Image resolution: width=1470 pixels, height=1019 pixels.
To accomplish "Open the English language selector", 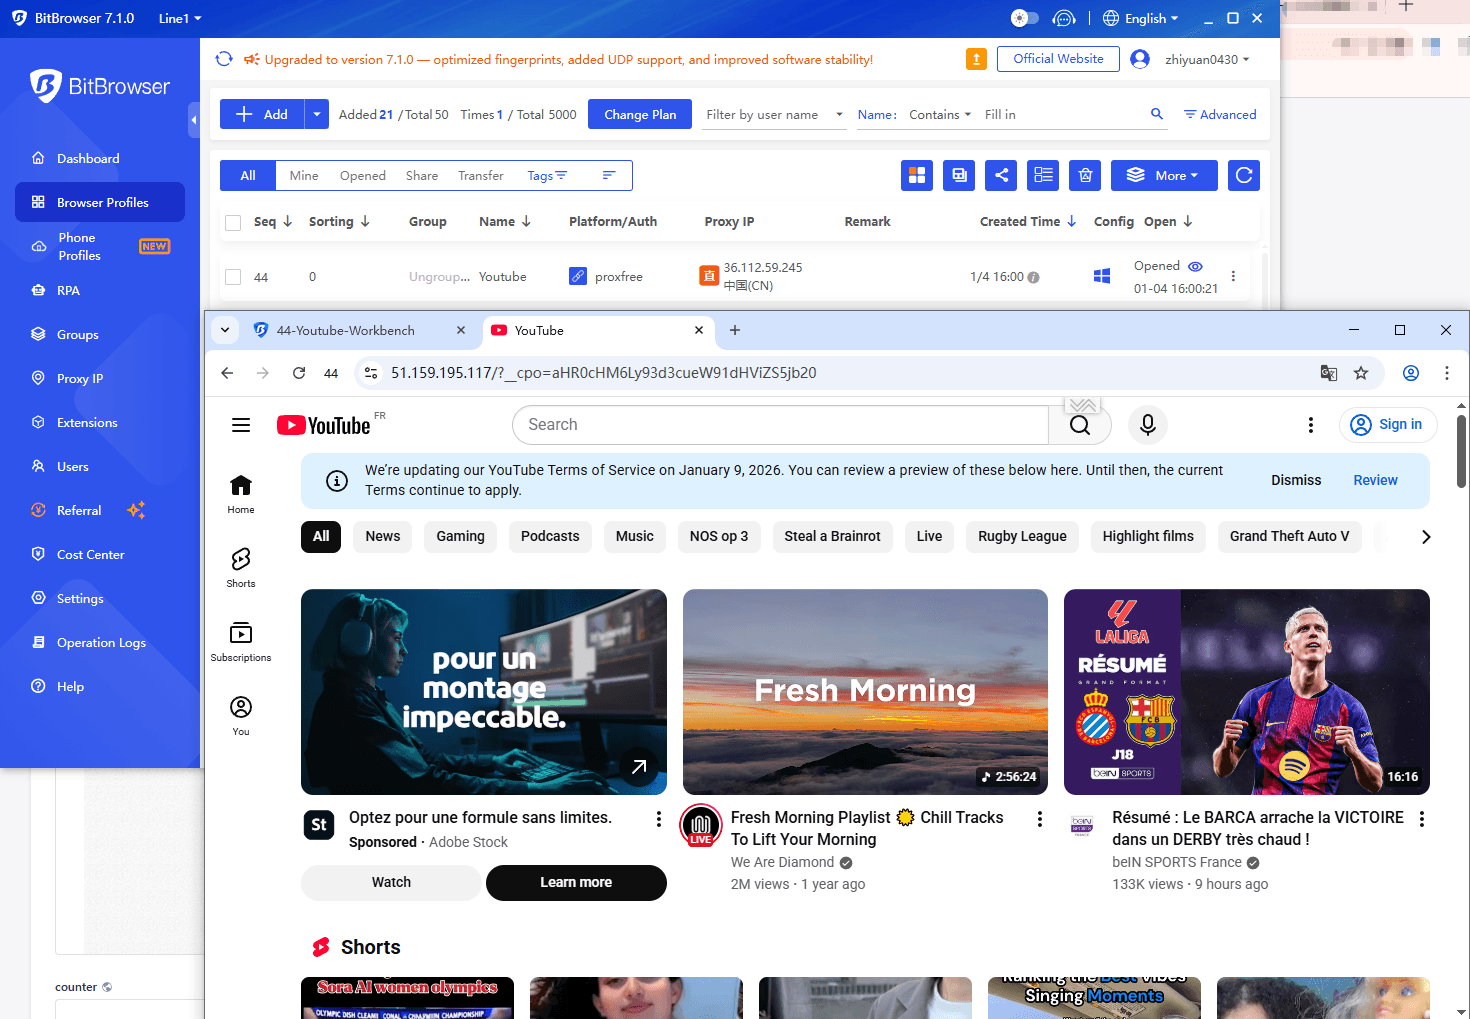I will 1140,17.
